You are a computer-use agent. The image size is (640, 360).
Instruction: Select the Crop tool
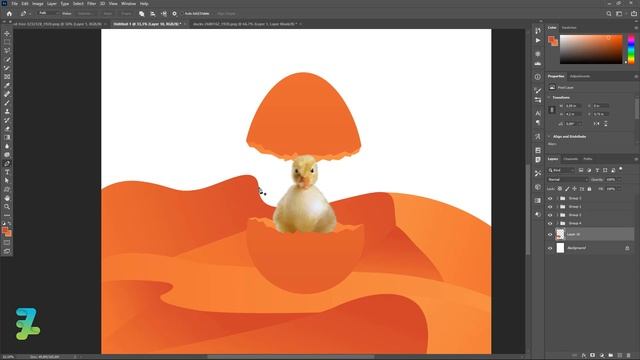coord(7,68)
